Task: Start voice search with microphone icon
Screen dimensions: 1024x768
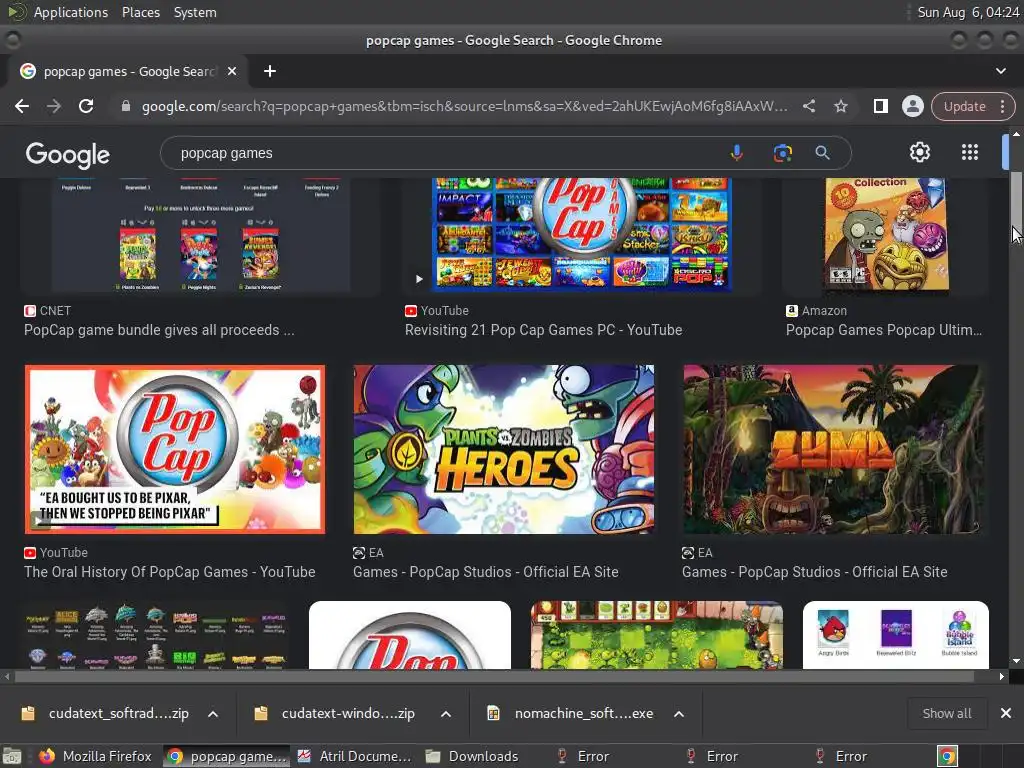Action: click(737, 153)
